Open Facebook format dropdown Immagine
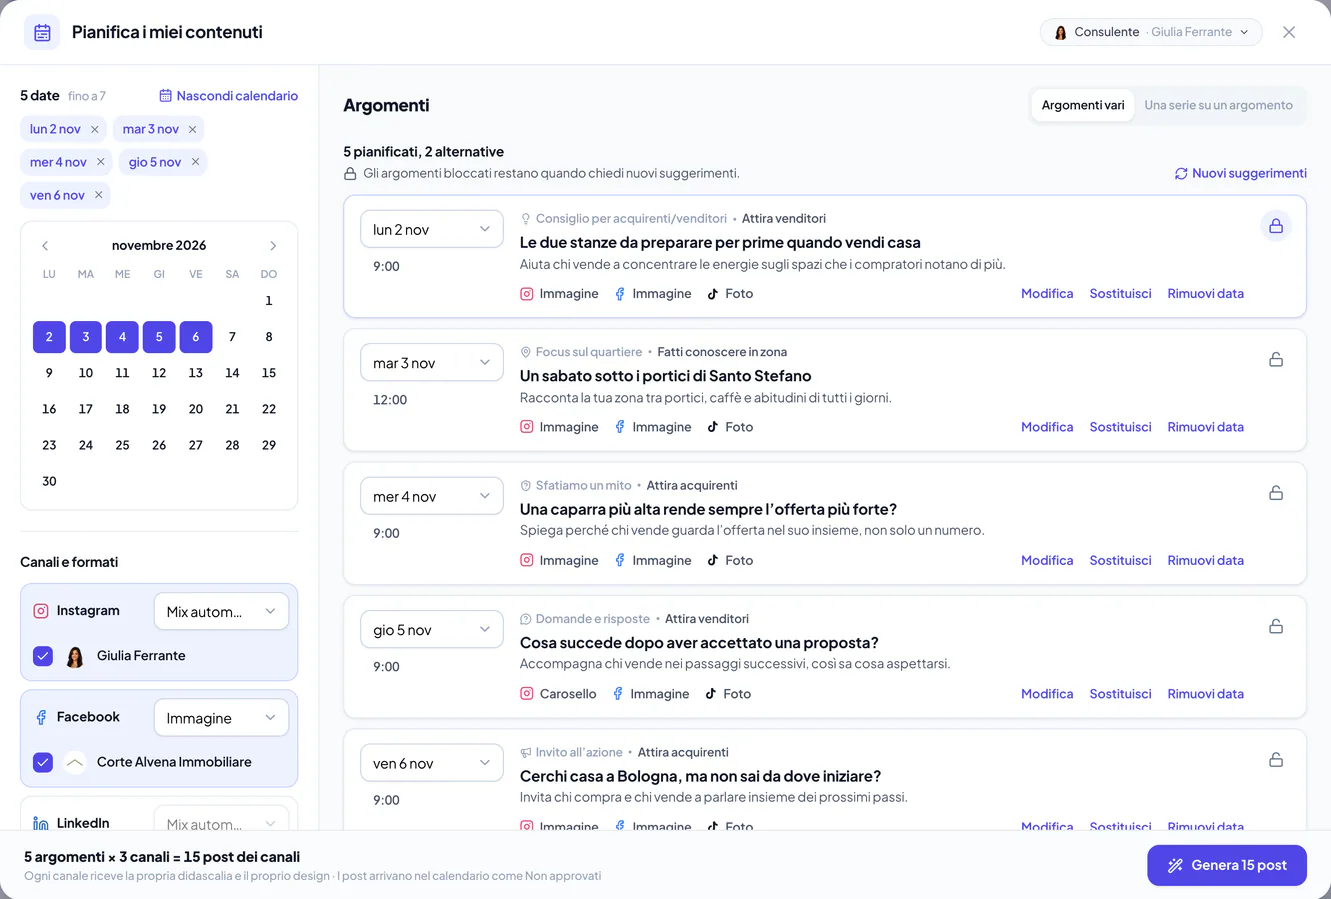 tap(221, 718)
